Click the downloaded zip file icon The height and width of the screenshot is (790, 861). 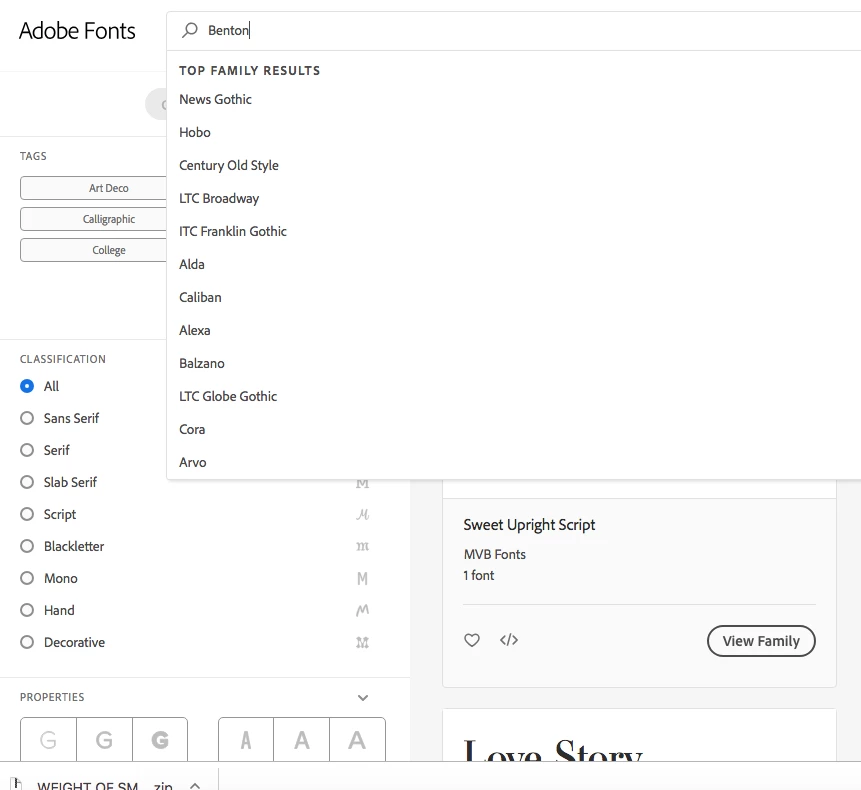[16, 783]
